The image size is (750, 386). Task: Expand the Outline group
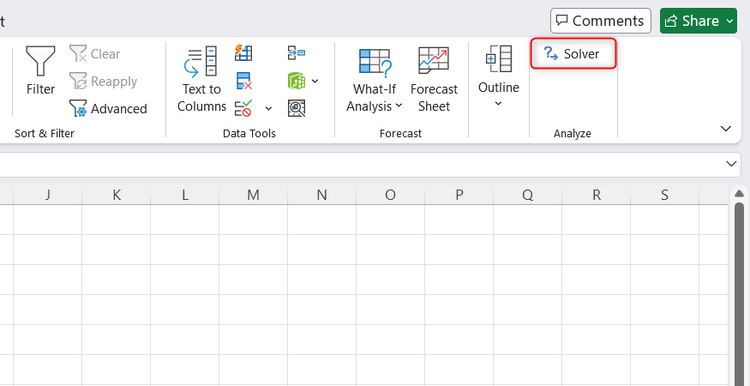pos(498,77)
